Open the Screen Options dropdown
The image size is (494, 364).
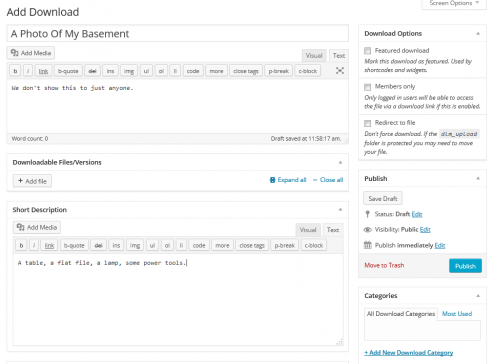454,4
